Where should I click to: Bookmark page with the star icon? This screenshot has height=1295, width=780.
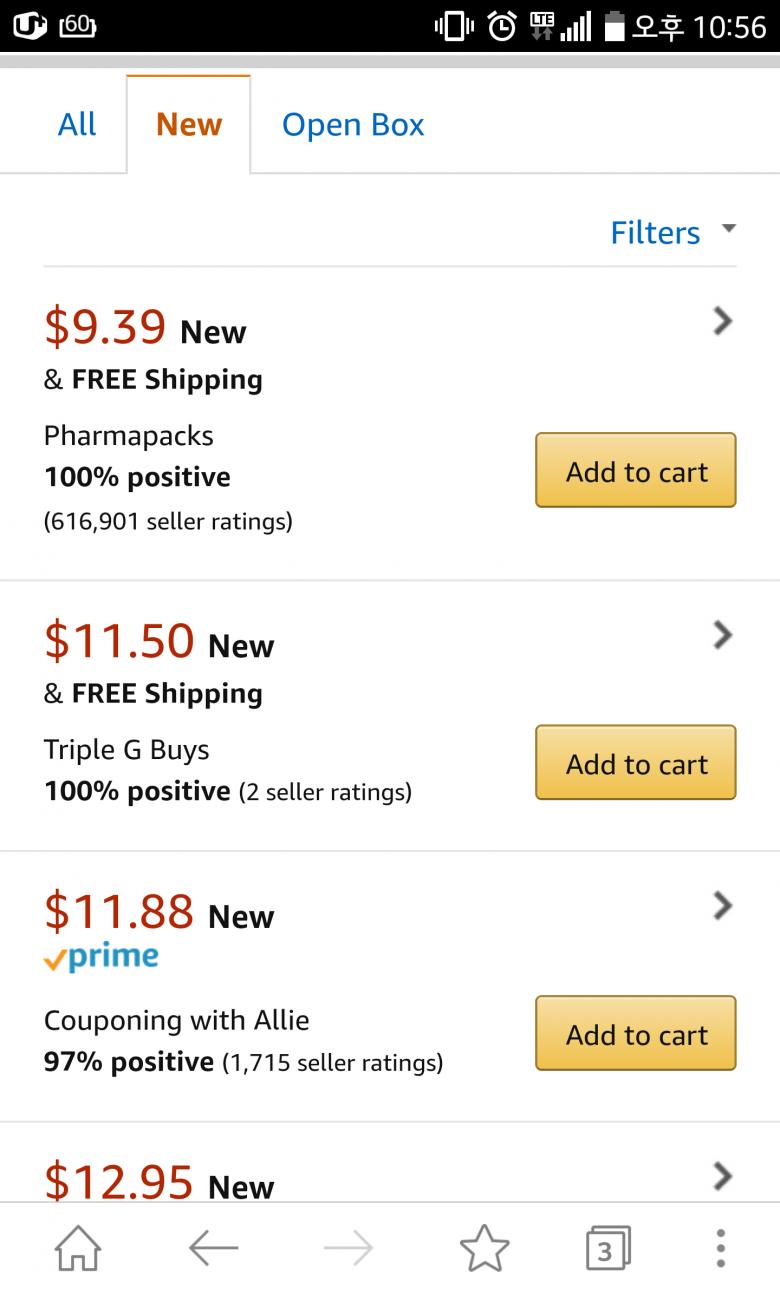point(485,1248)
